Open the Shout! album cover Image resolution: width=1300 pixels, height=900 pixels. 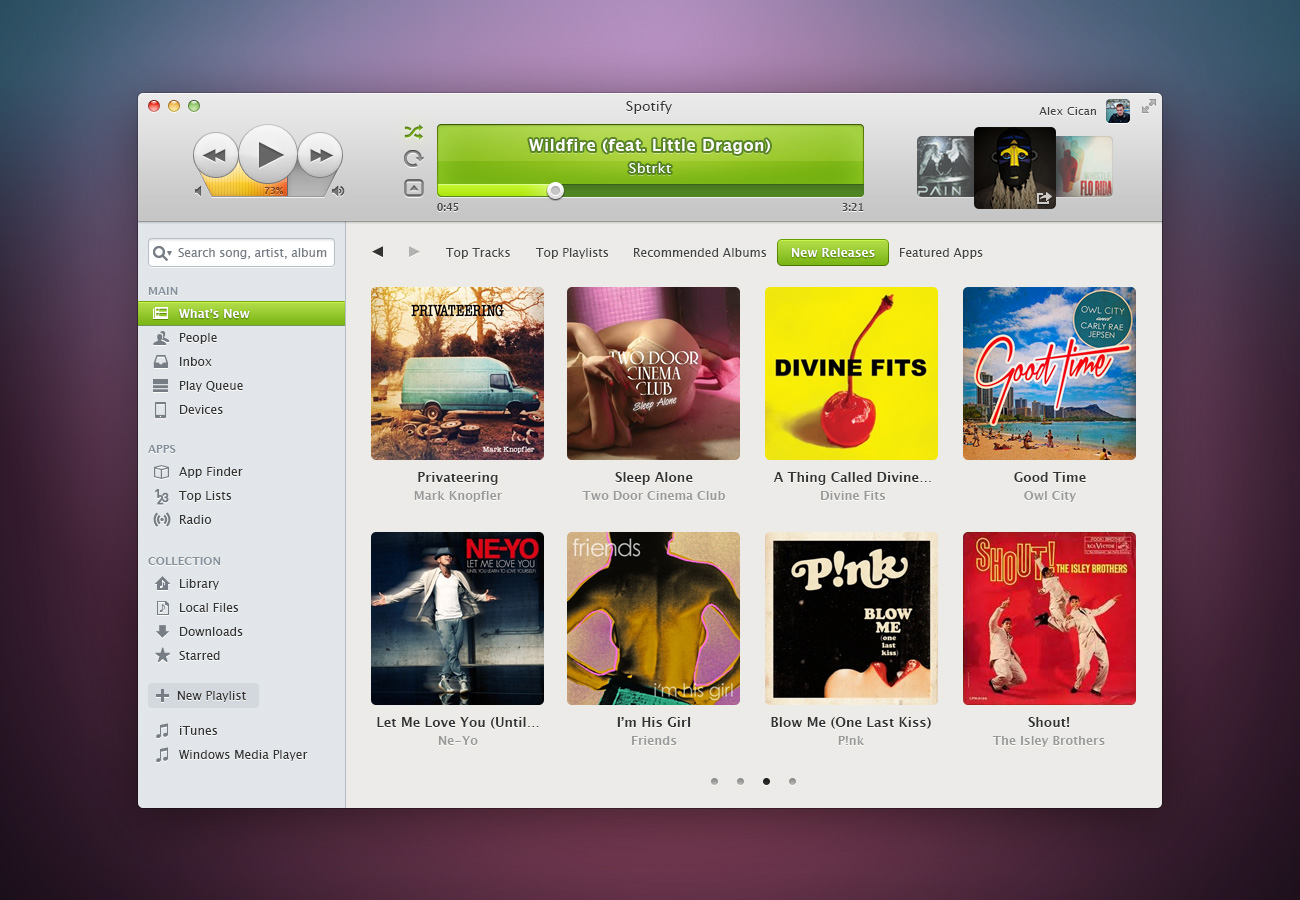[1049, 618]
